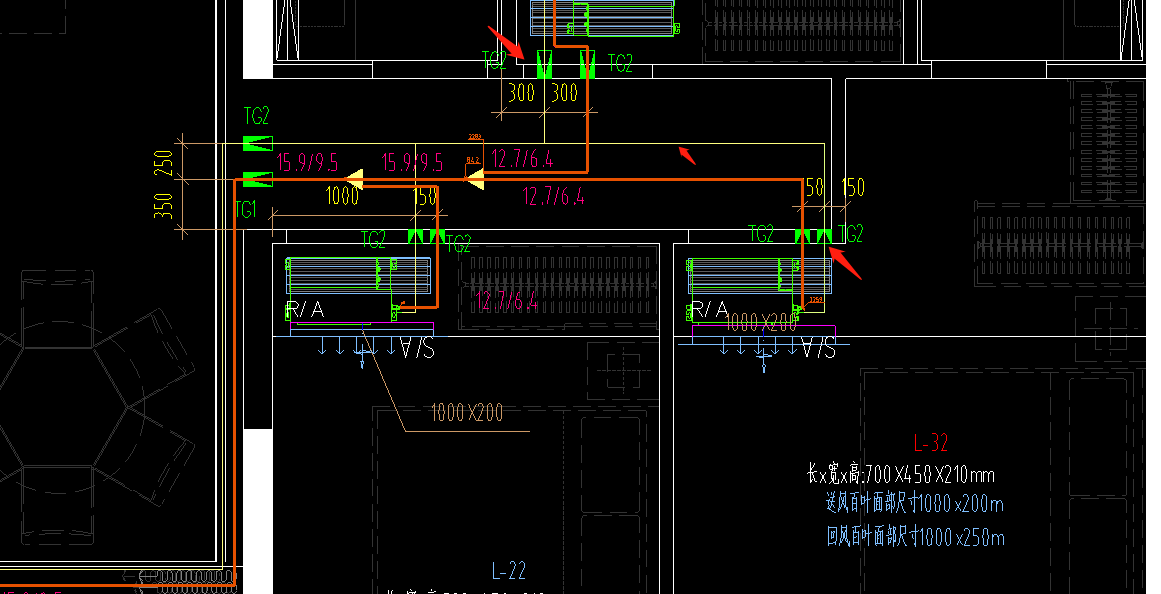This screenshot has width=1161, height=594.
Task: Select the rightmost 150 dimension above the L-32 unit
Action: click(853, 187)
